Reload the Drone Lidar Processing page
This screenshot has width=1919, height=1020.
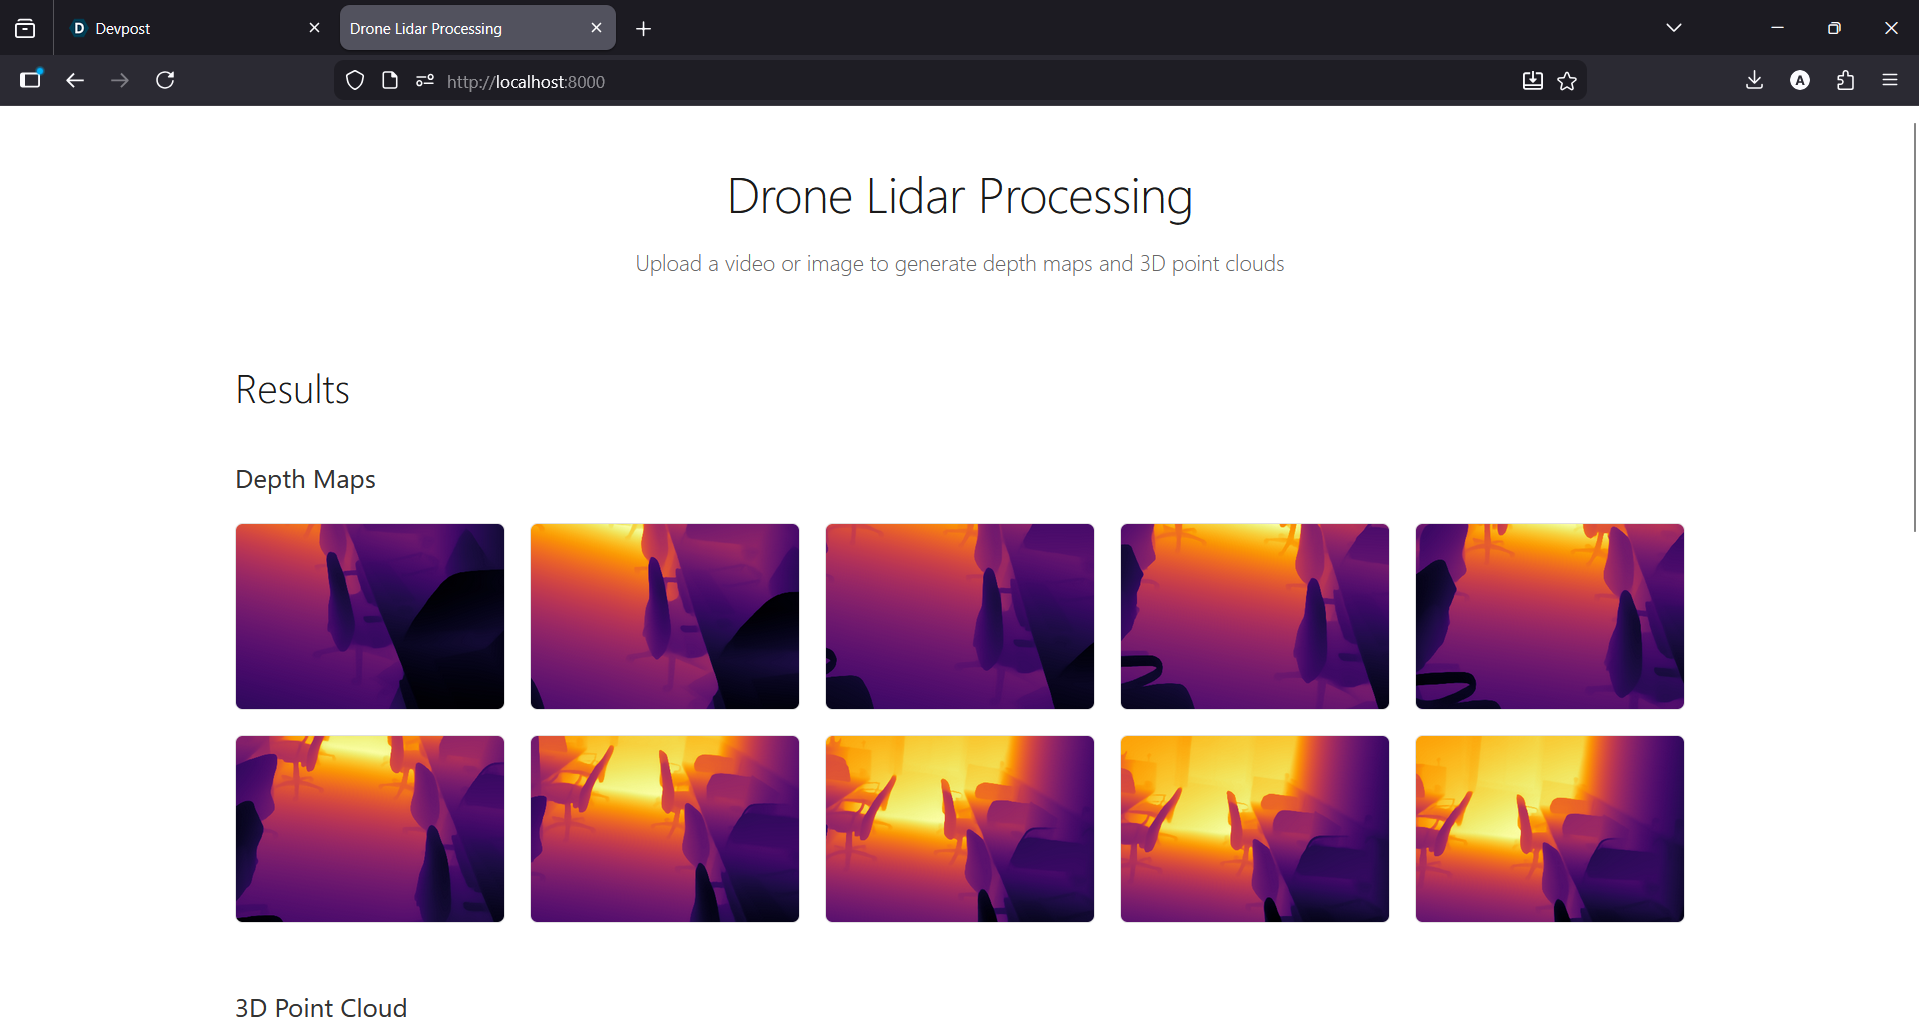(x=166, y=80)
